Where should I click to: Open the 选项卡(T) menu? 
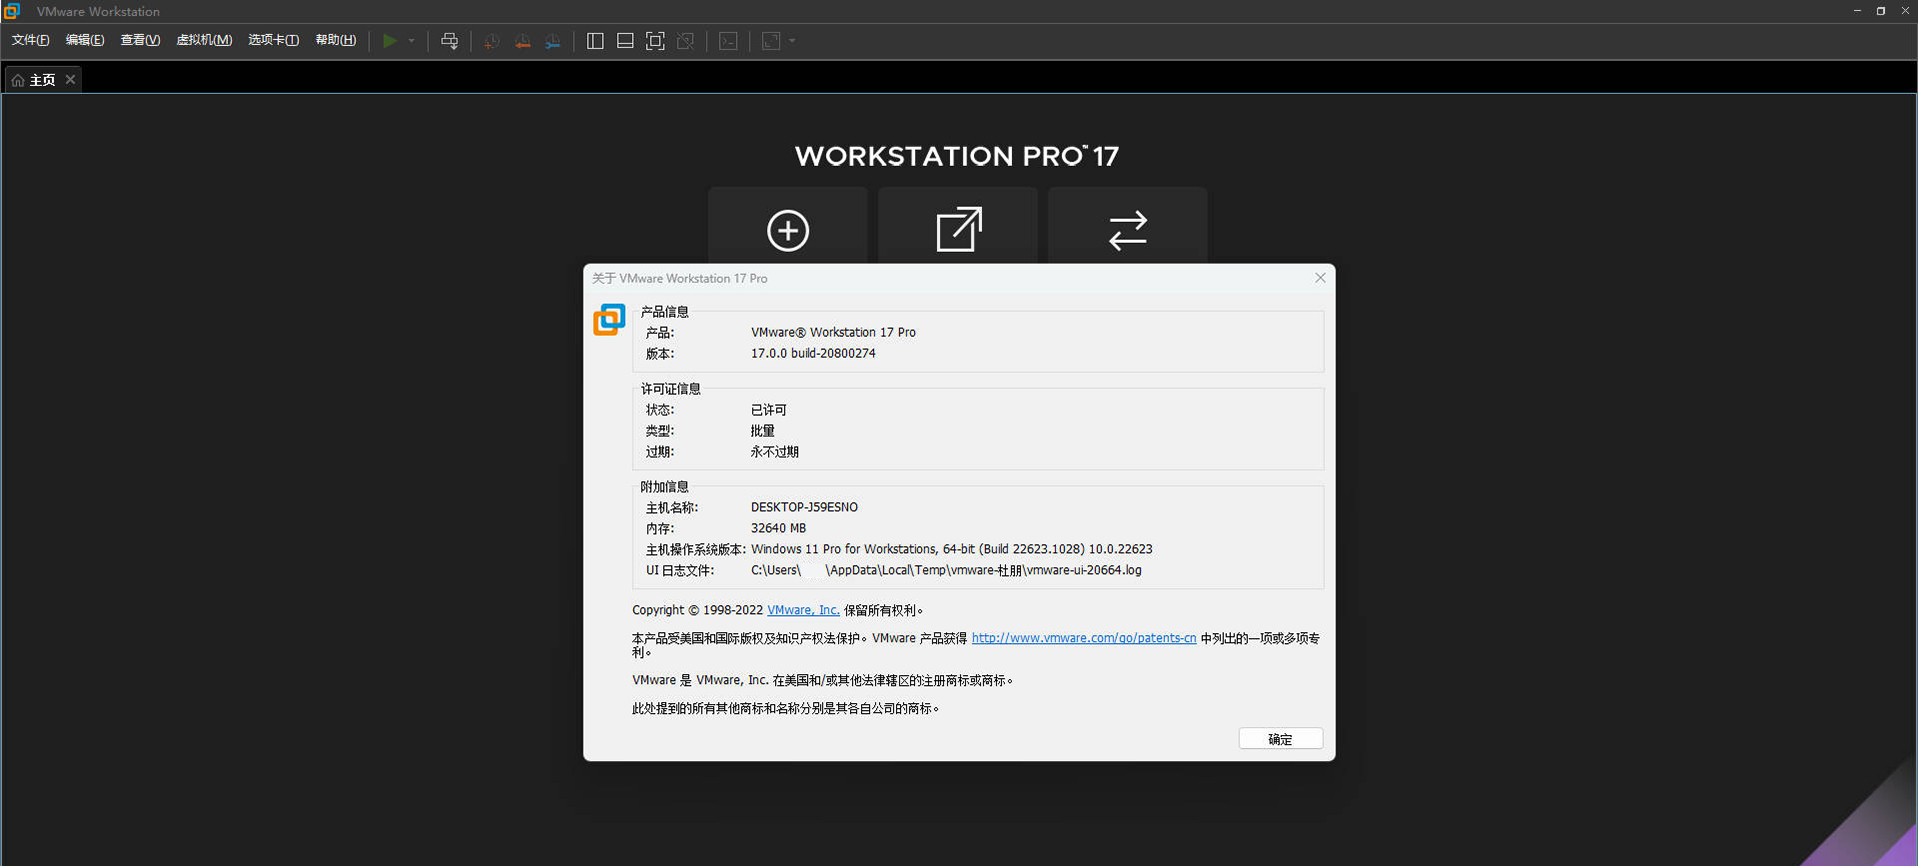click(x=273, y=40)
